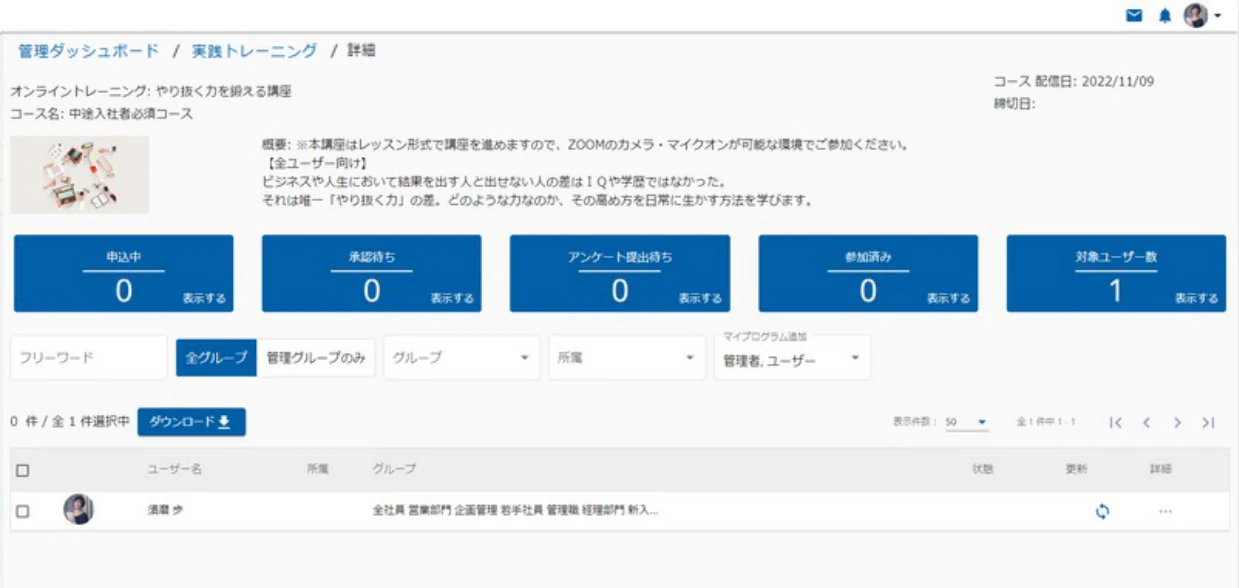This screenshot has width=1239, height=588.
Task: Focus the フリーワード search field
Action: point(89,357)
